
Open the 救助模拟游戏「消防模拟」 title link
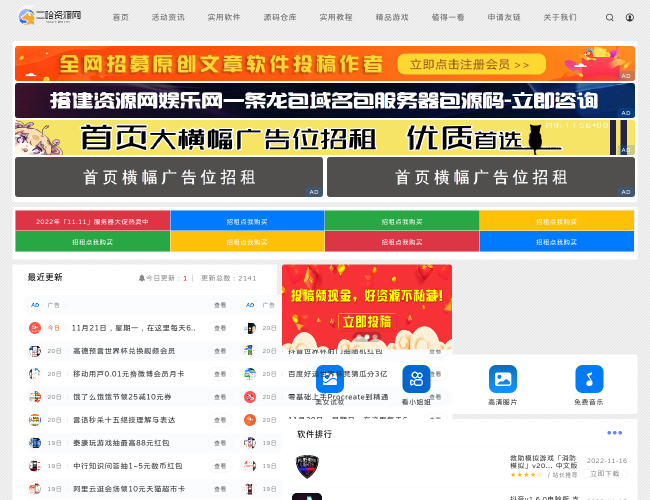pos(543,461)
